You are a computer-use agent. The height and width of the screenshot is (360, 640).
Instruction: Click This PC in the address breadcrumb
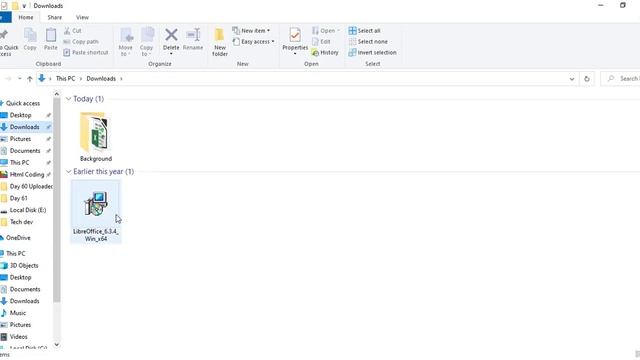65,79
